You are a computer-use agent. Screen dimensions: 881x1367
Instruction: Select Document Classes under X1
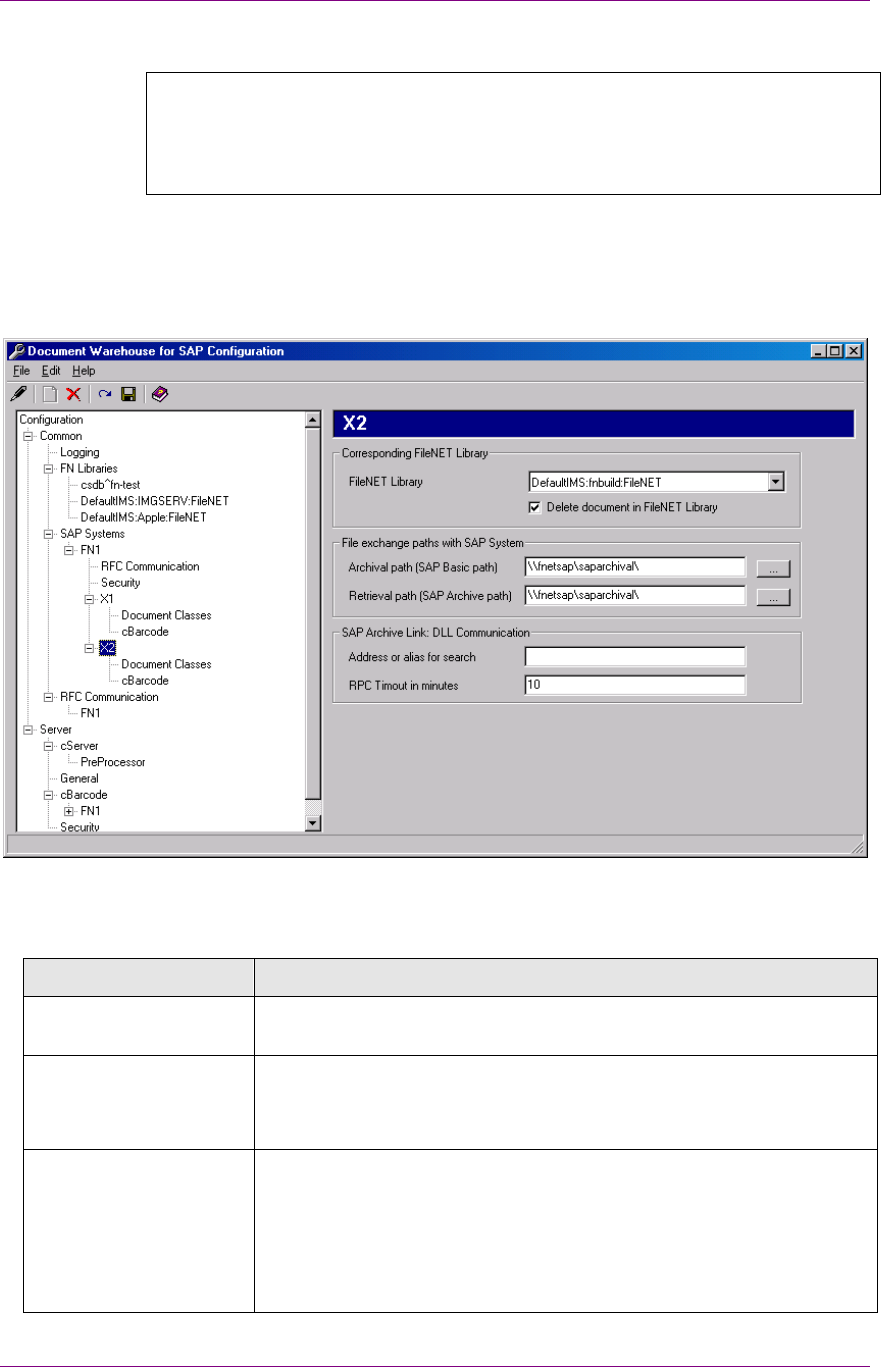[166, 615]
